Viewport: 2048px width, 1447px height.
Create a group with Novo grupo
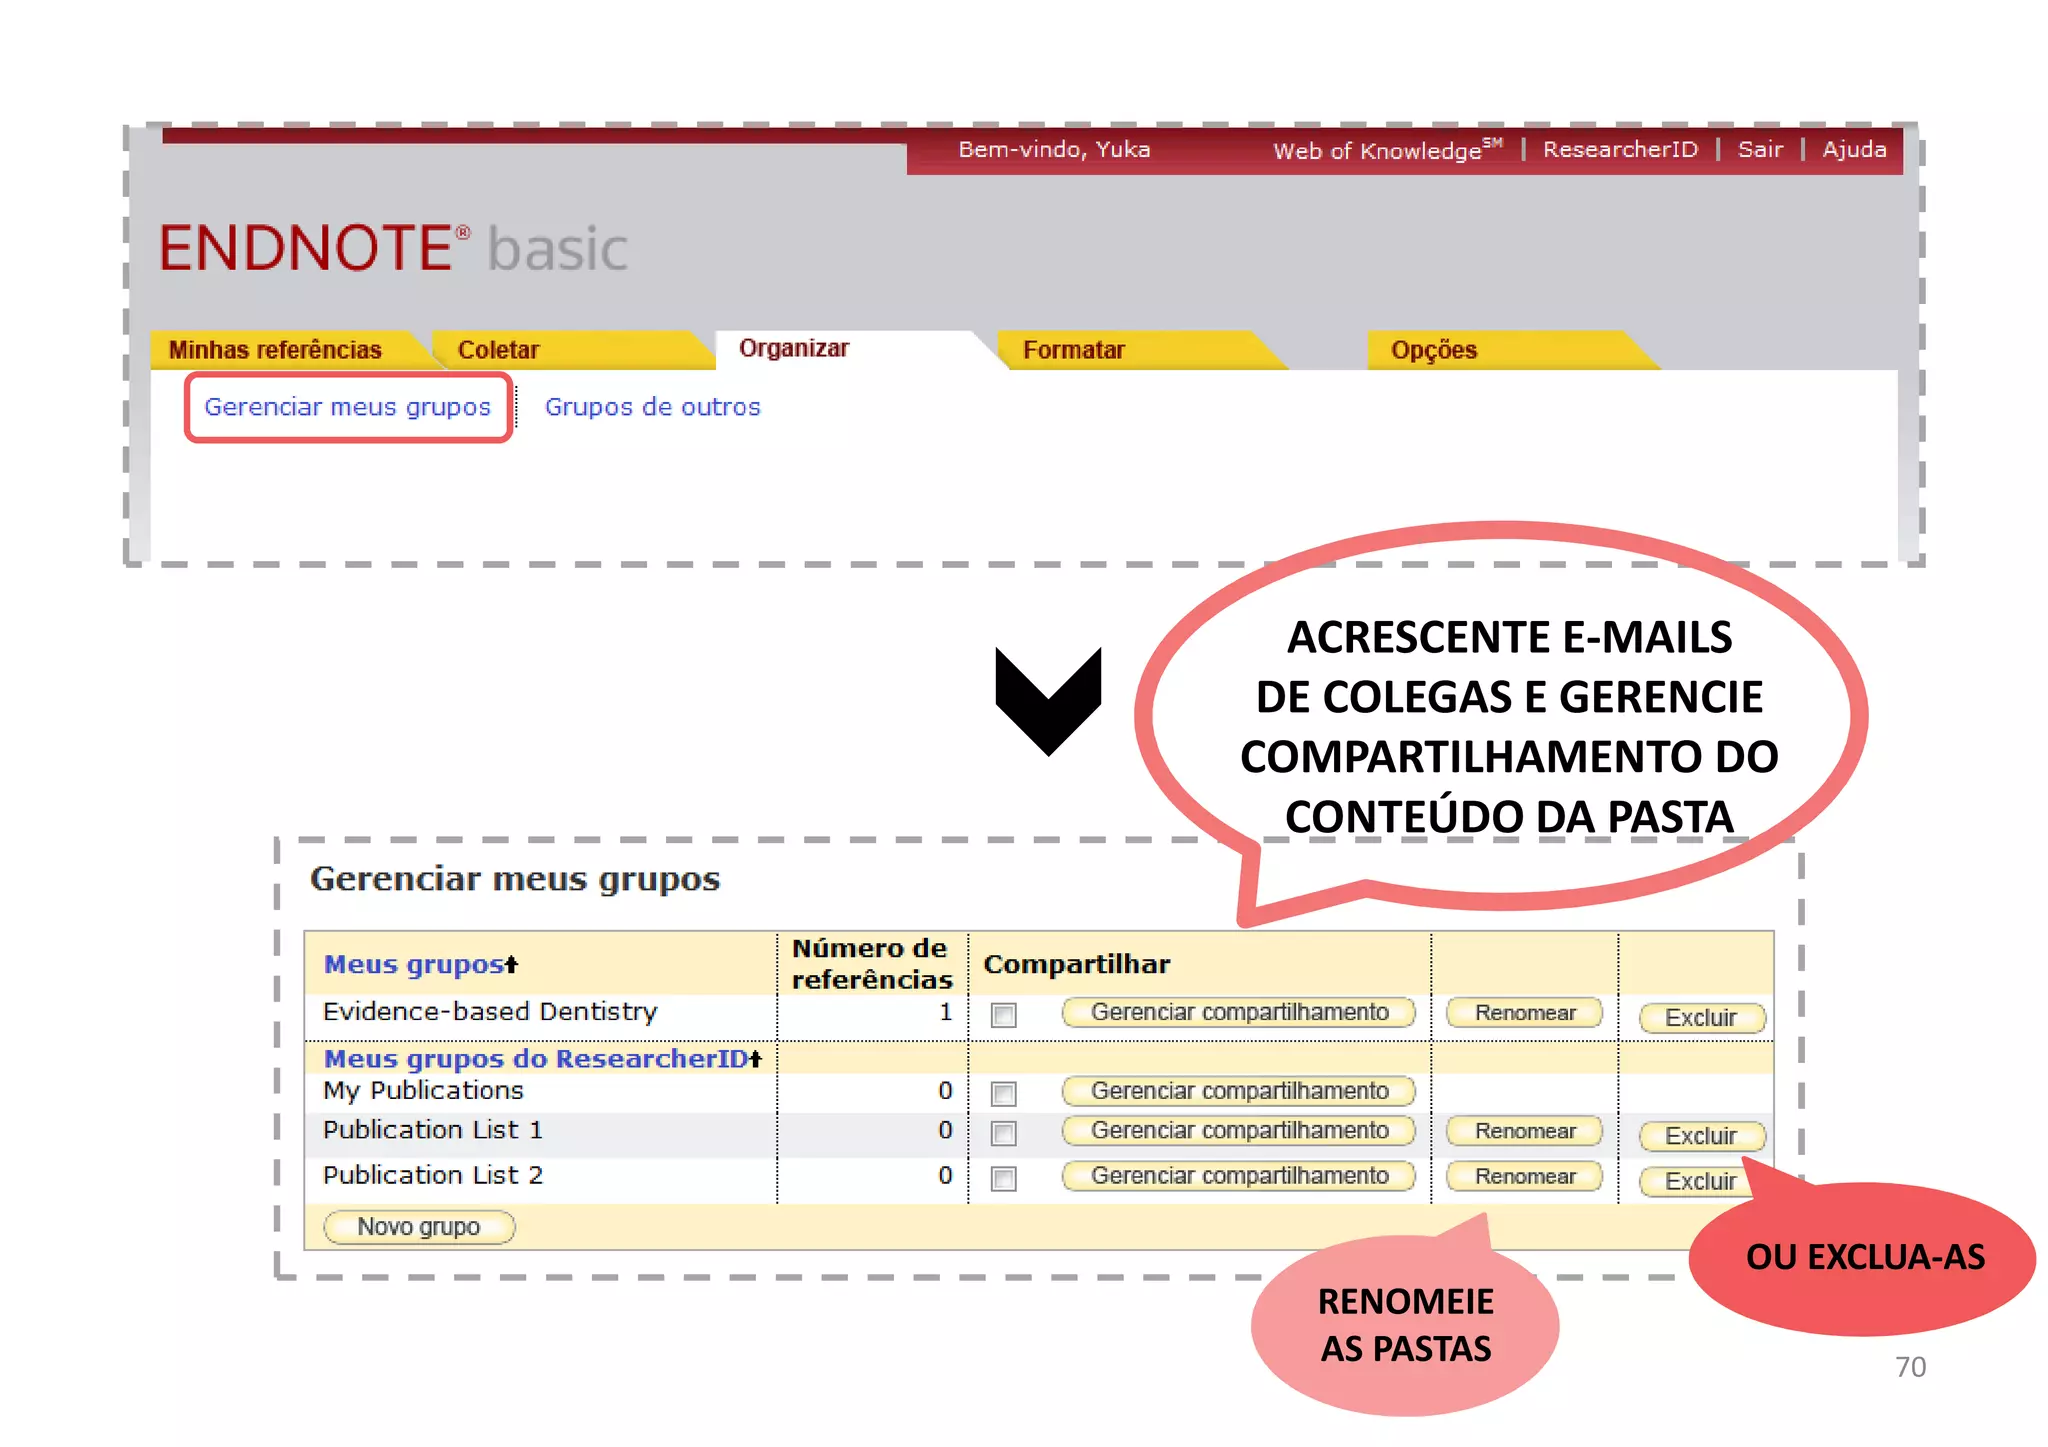419,1227
